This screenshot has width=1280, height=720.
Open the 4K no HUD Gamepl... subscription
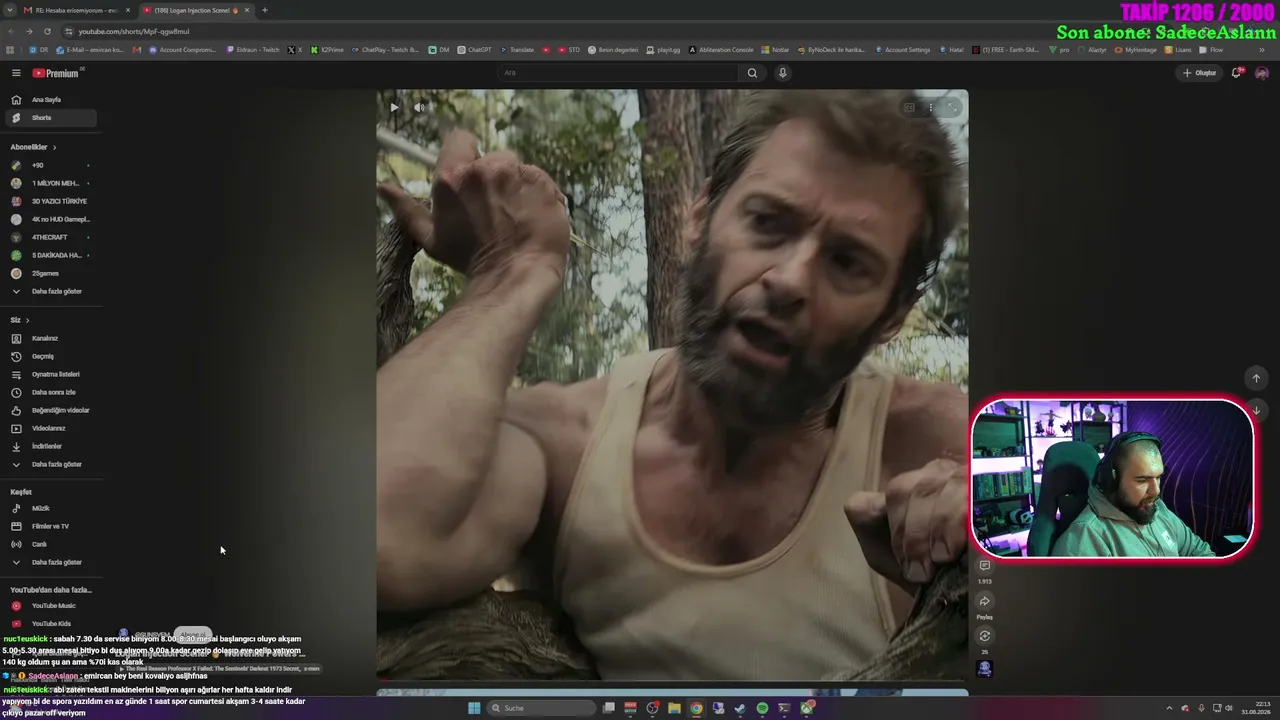click(x=50, y=219)
